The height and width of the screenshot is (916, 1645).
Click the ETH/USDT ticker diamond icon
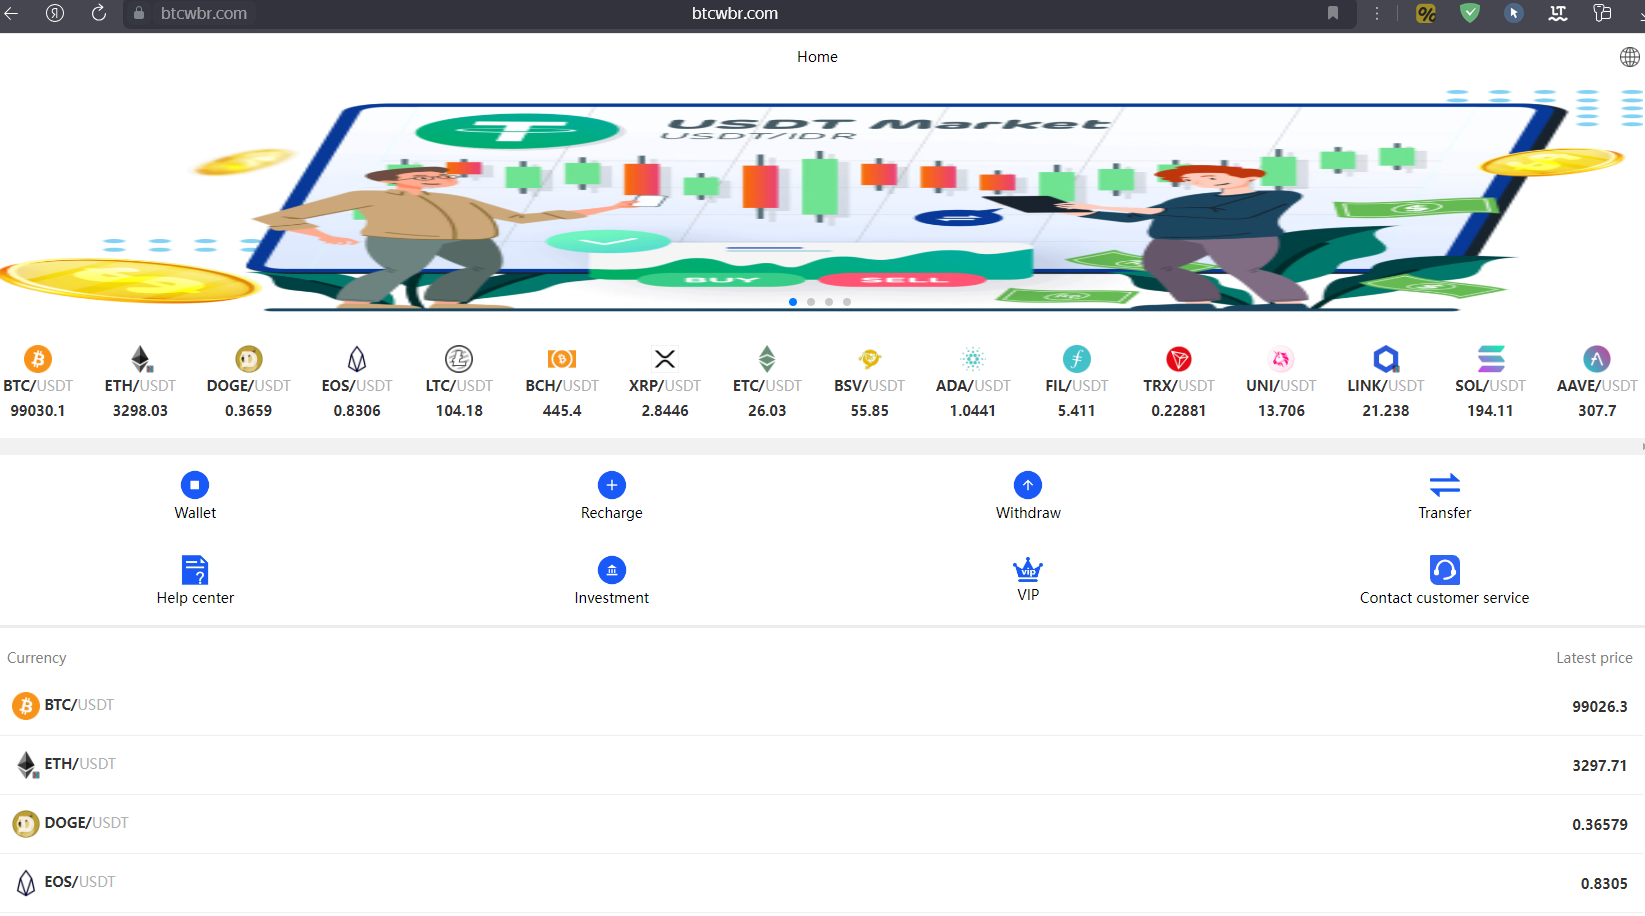(x=141, y=358)
